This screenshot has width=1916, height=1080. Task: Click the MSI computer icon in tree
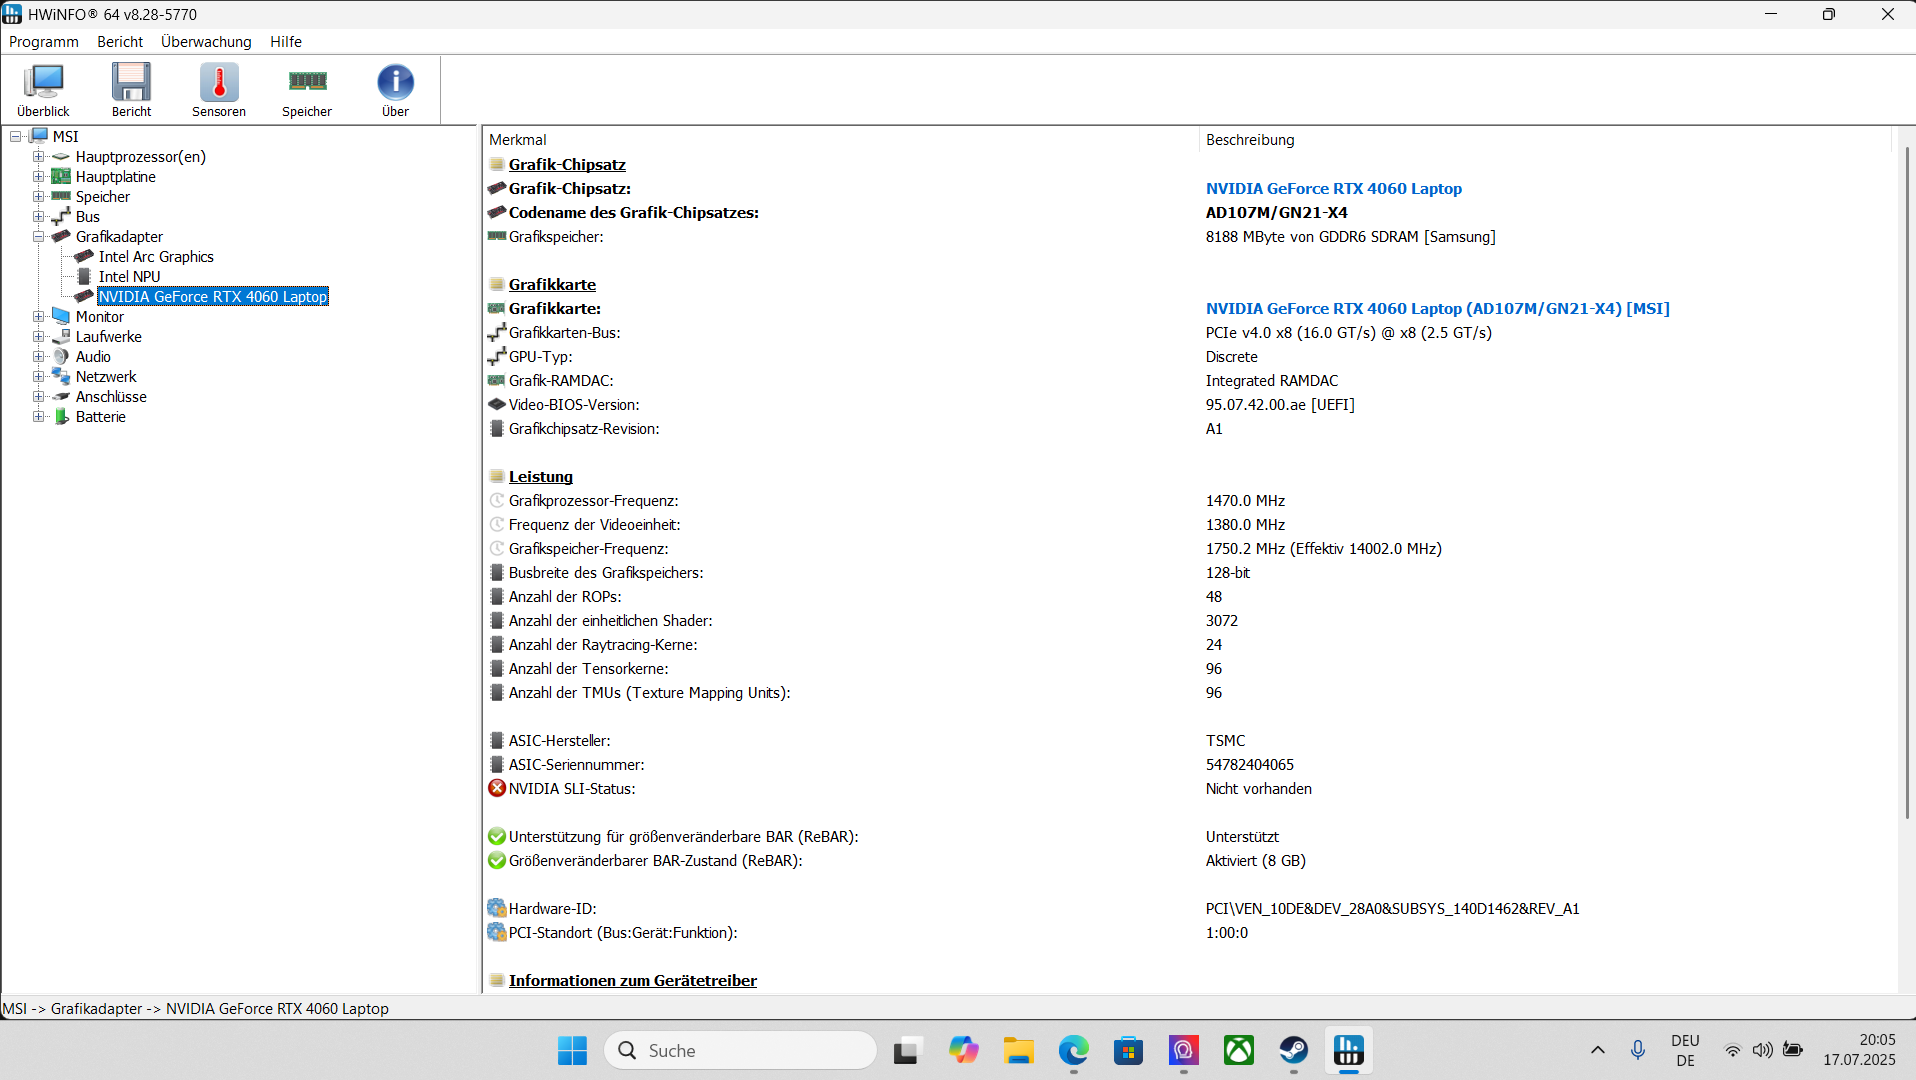[39, 136]
